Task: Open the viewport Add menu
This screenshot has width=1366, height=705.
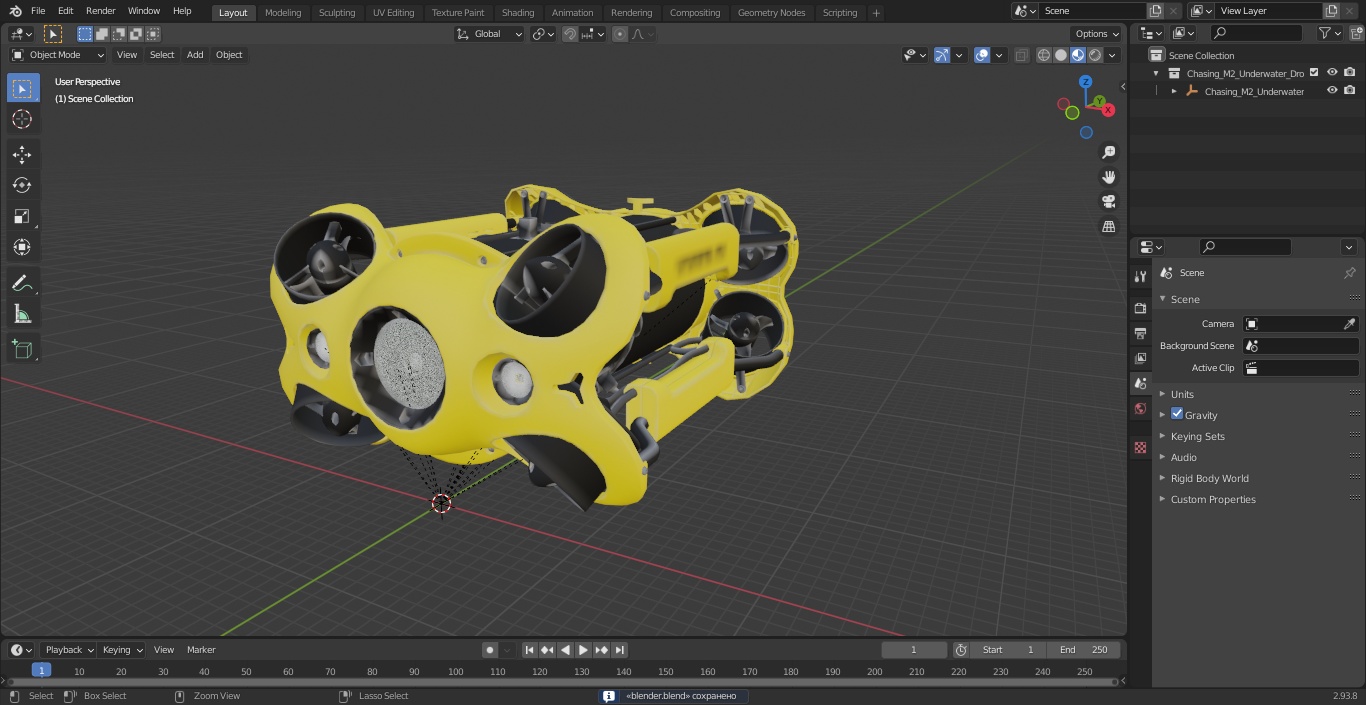Action: coord(195,55)
